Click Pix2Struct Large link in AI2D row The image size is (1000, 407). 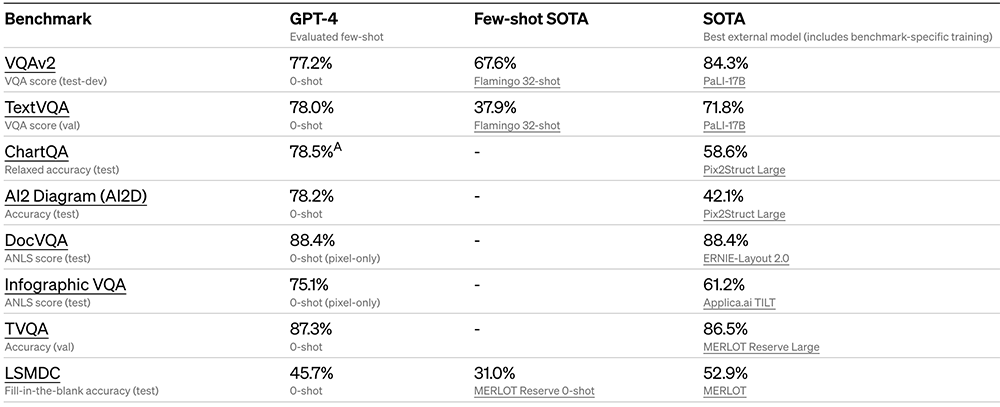(x=745, y=214)
